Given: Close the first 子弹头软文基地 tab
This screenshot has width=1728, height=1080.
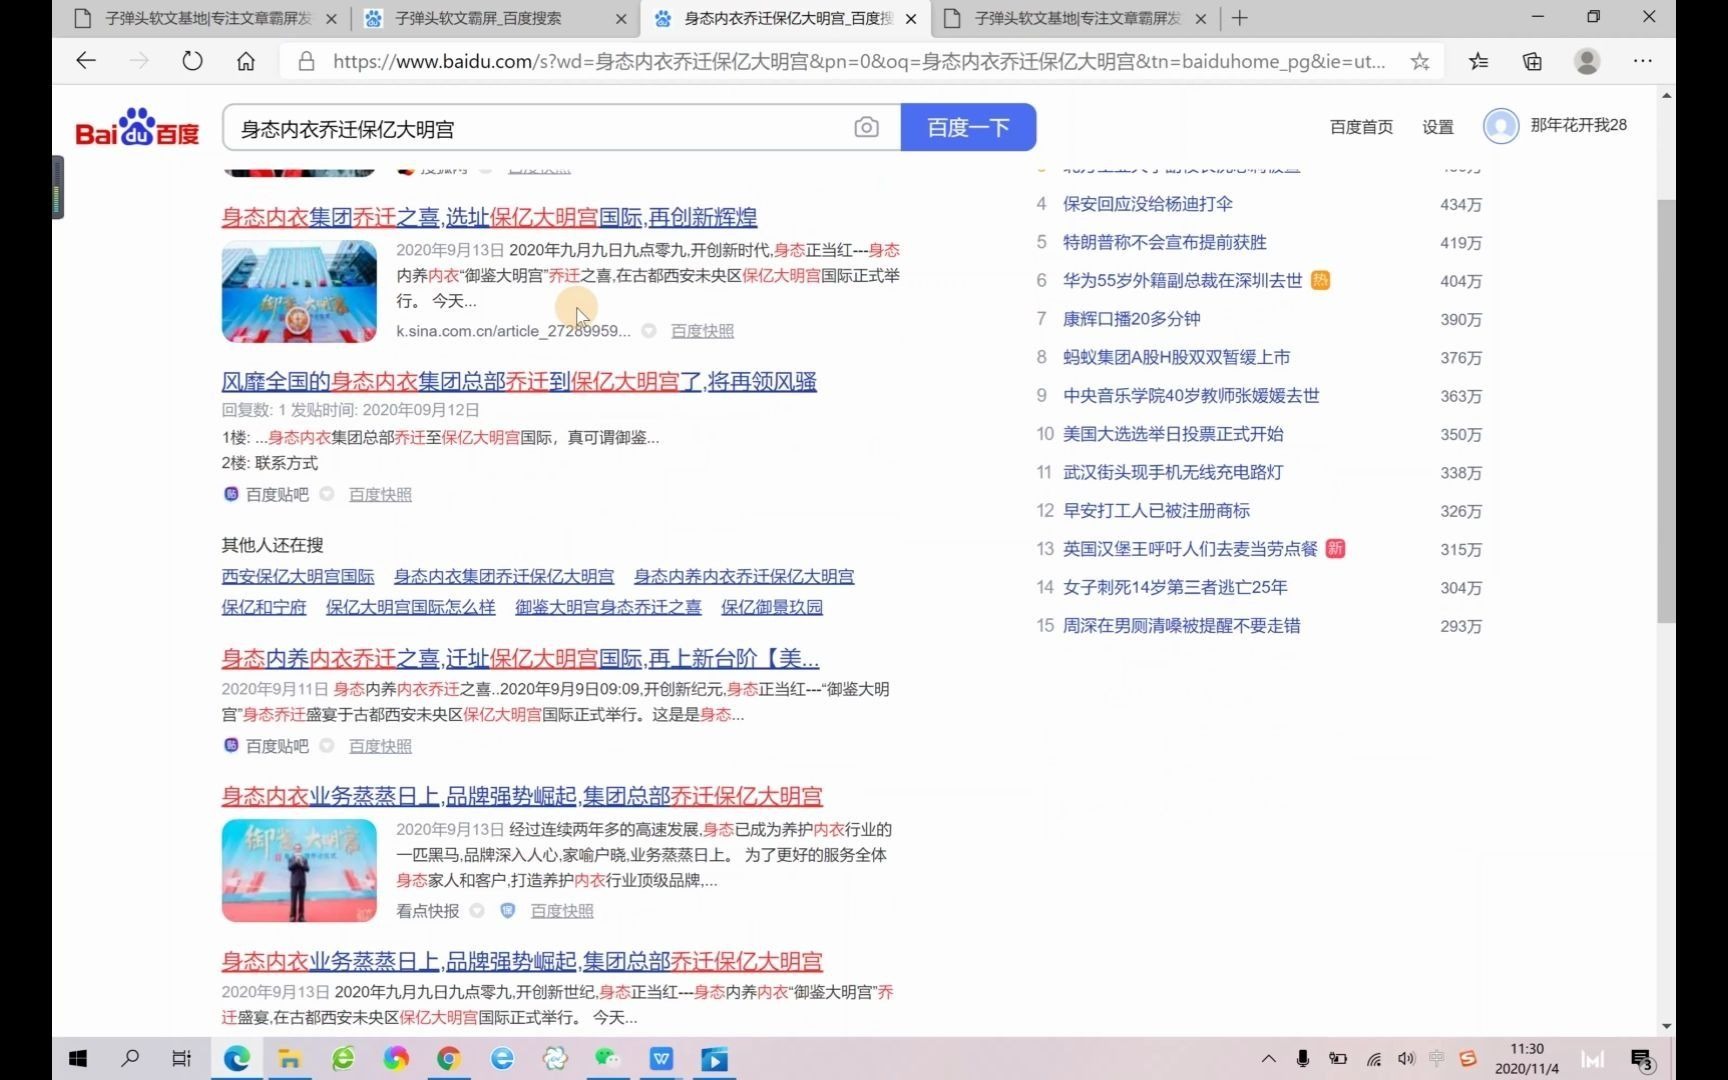Looking at the screenshot, I should tap(331, 18).
